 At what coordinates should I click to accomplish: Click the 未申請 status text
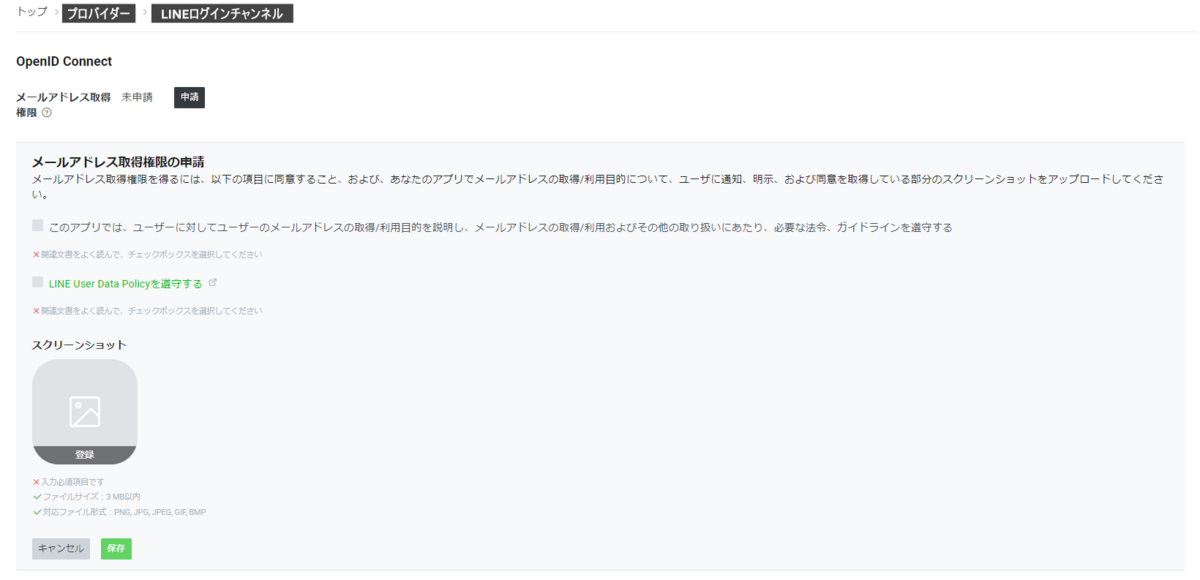tap(137, 97)
